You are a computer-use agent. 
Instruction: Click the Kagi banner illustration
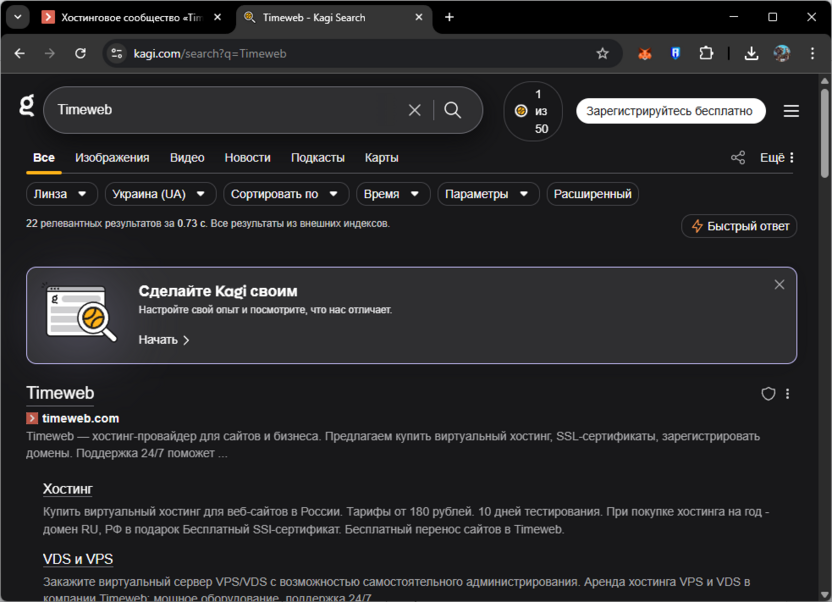coord(80,313)
